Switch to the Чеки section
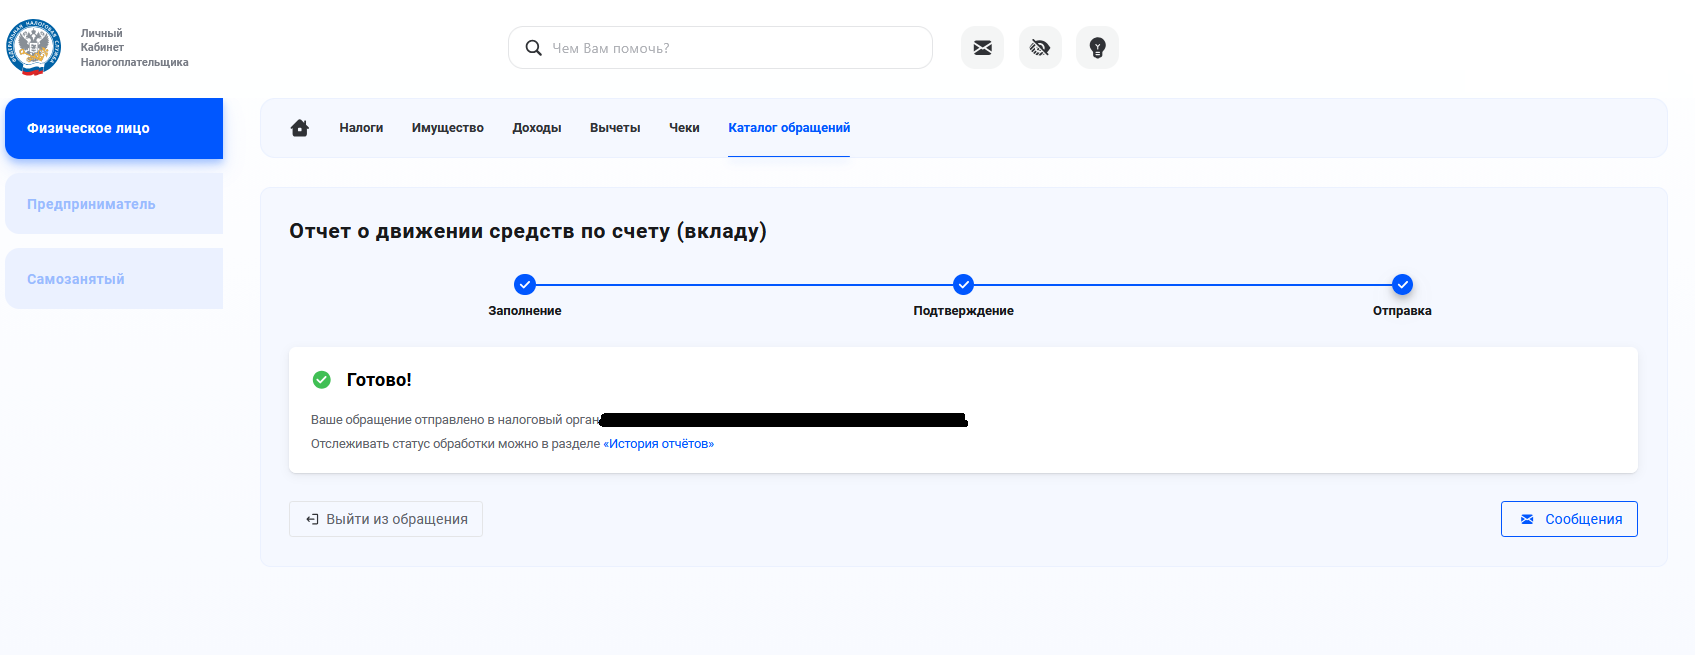1695x655 pixels. coord(684,128)
